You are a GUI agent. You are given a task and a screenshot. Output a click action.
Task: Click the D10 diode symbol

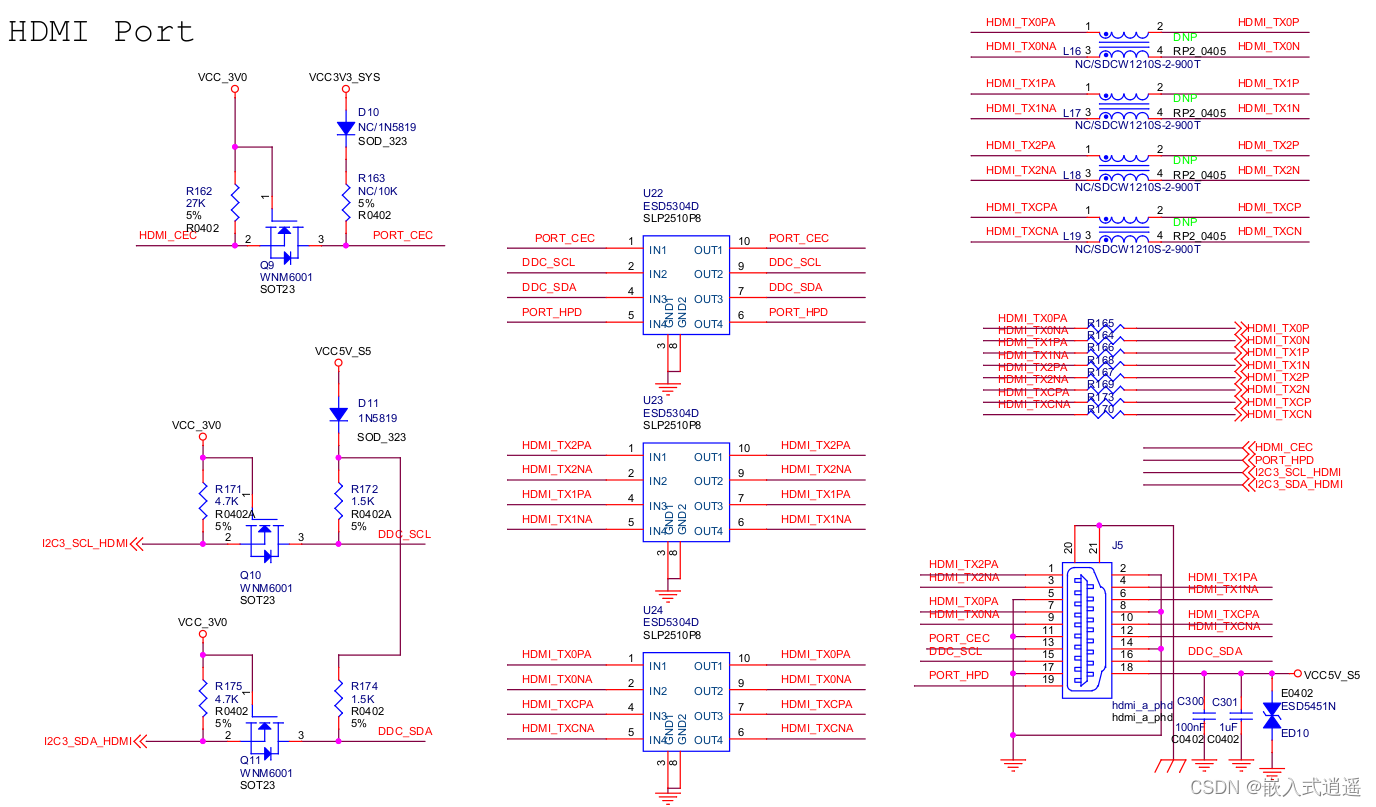pyautogui.click(x=346, y=128)
